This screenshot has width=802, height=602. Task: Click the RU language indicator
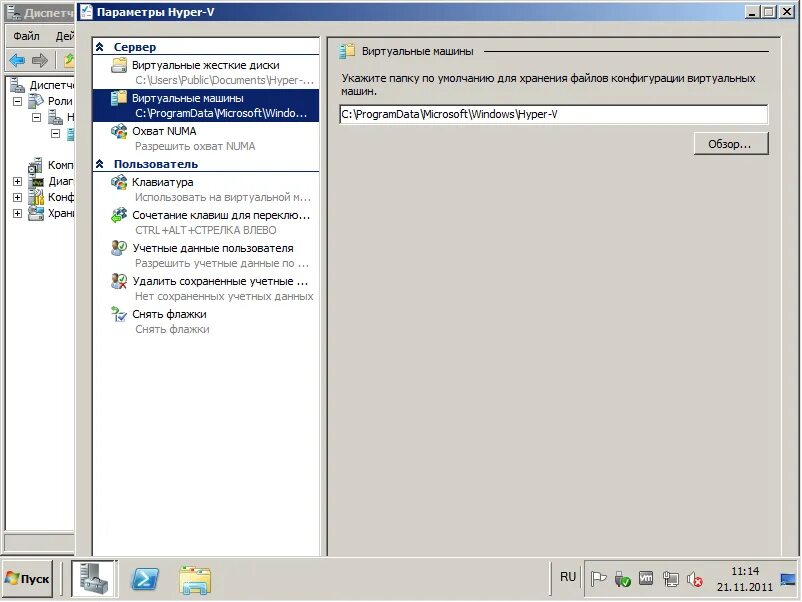pos(568,577)
